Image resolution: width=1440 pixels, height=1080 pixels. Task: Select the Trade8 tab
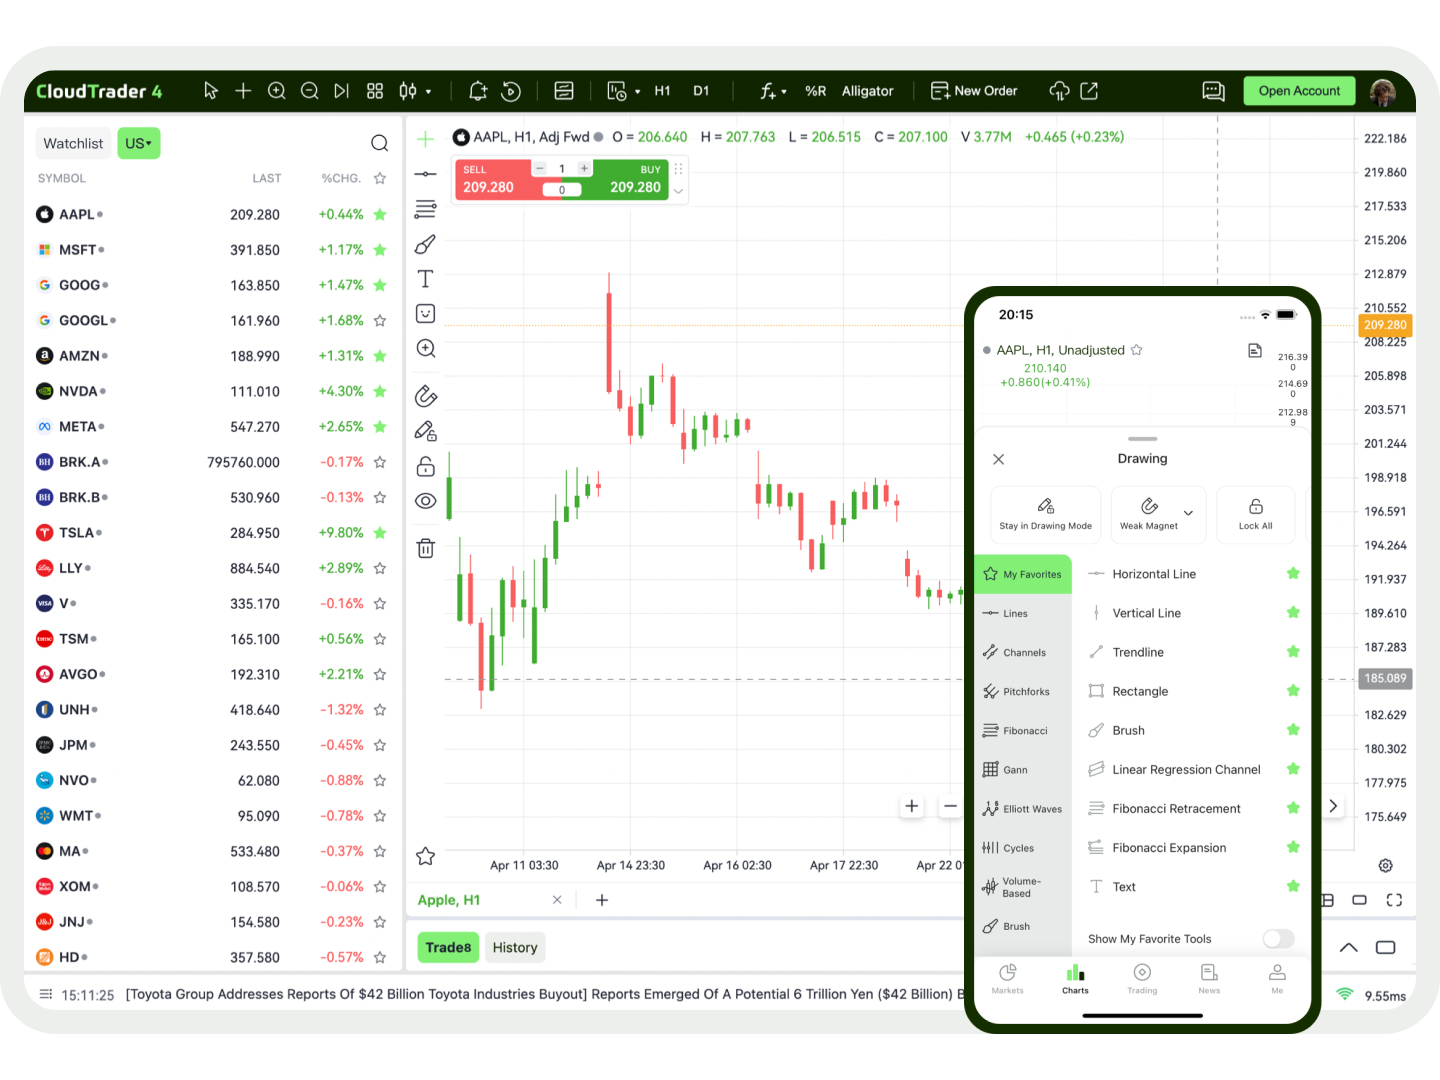click(x=448, y=947)
